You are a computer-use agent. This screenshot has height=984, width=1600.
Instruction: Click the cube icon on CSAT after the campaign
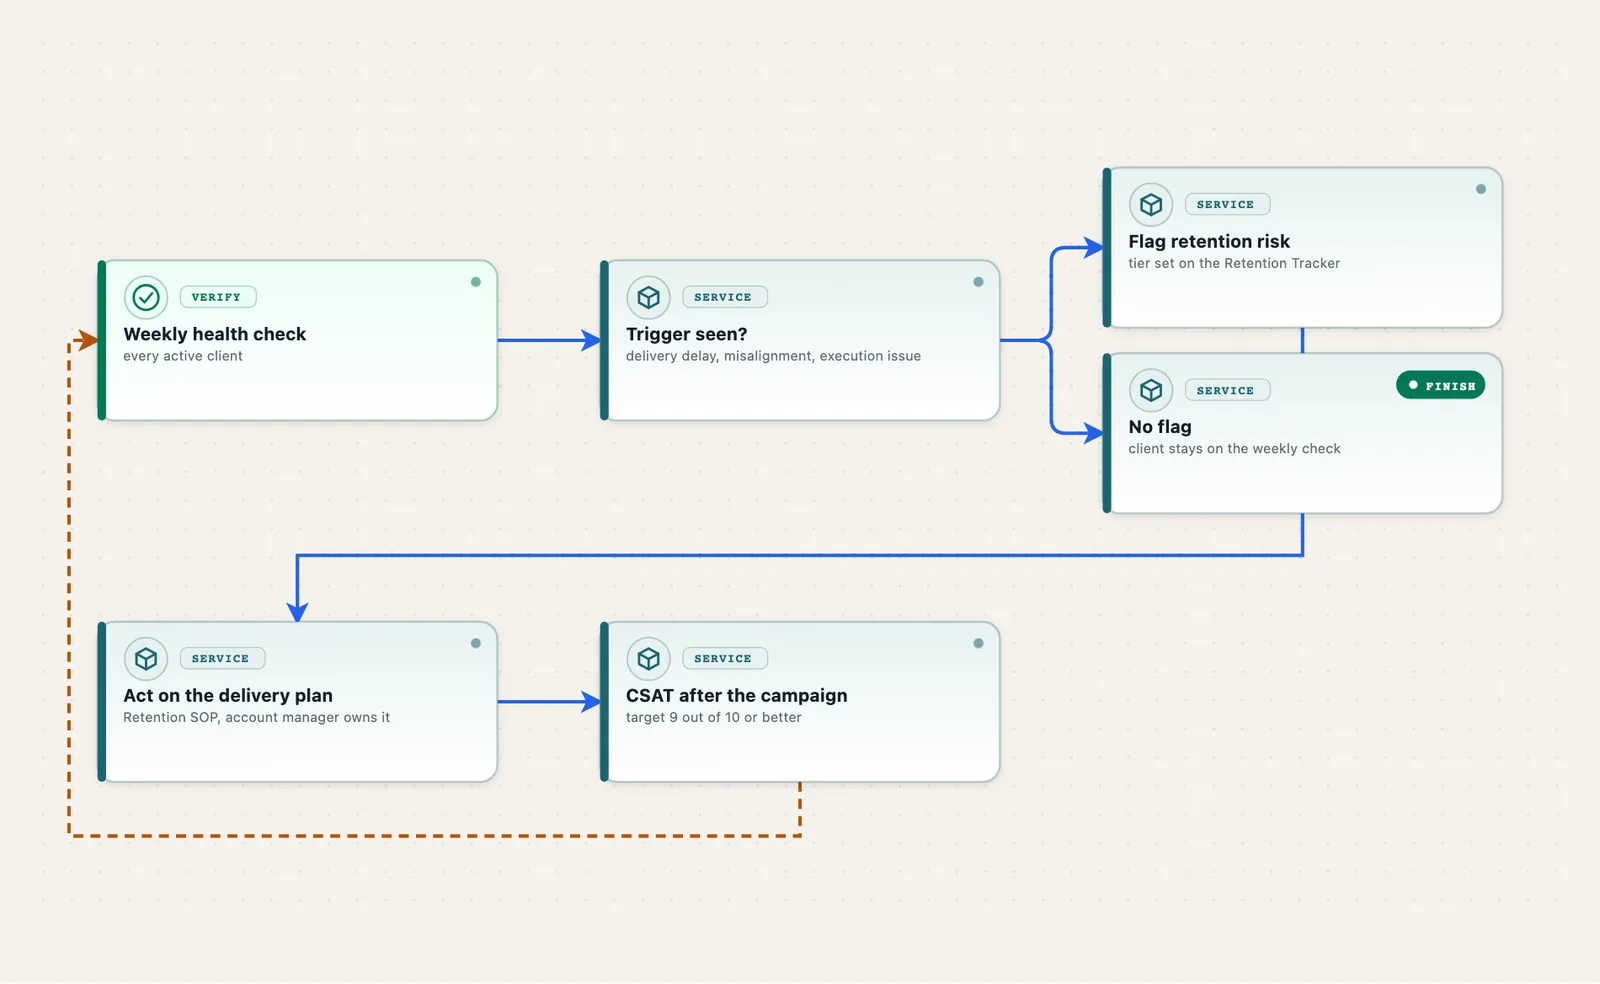coord(649,658)
